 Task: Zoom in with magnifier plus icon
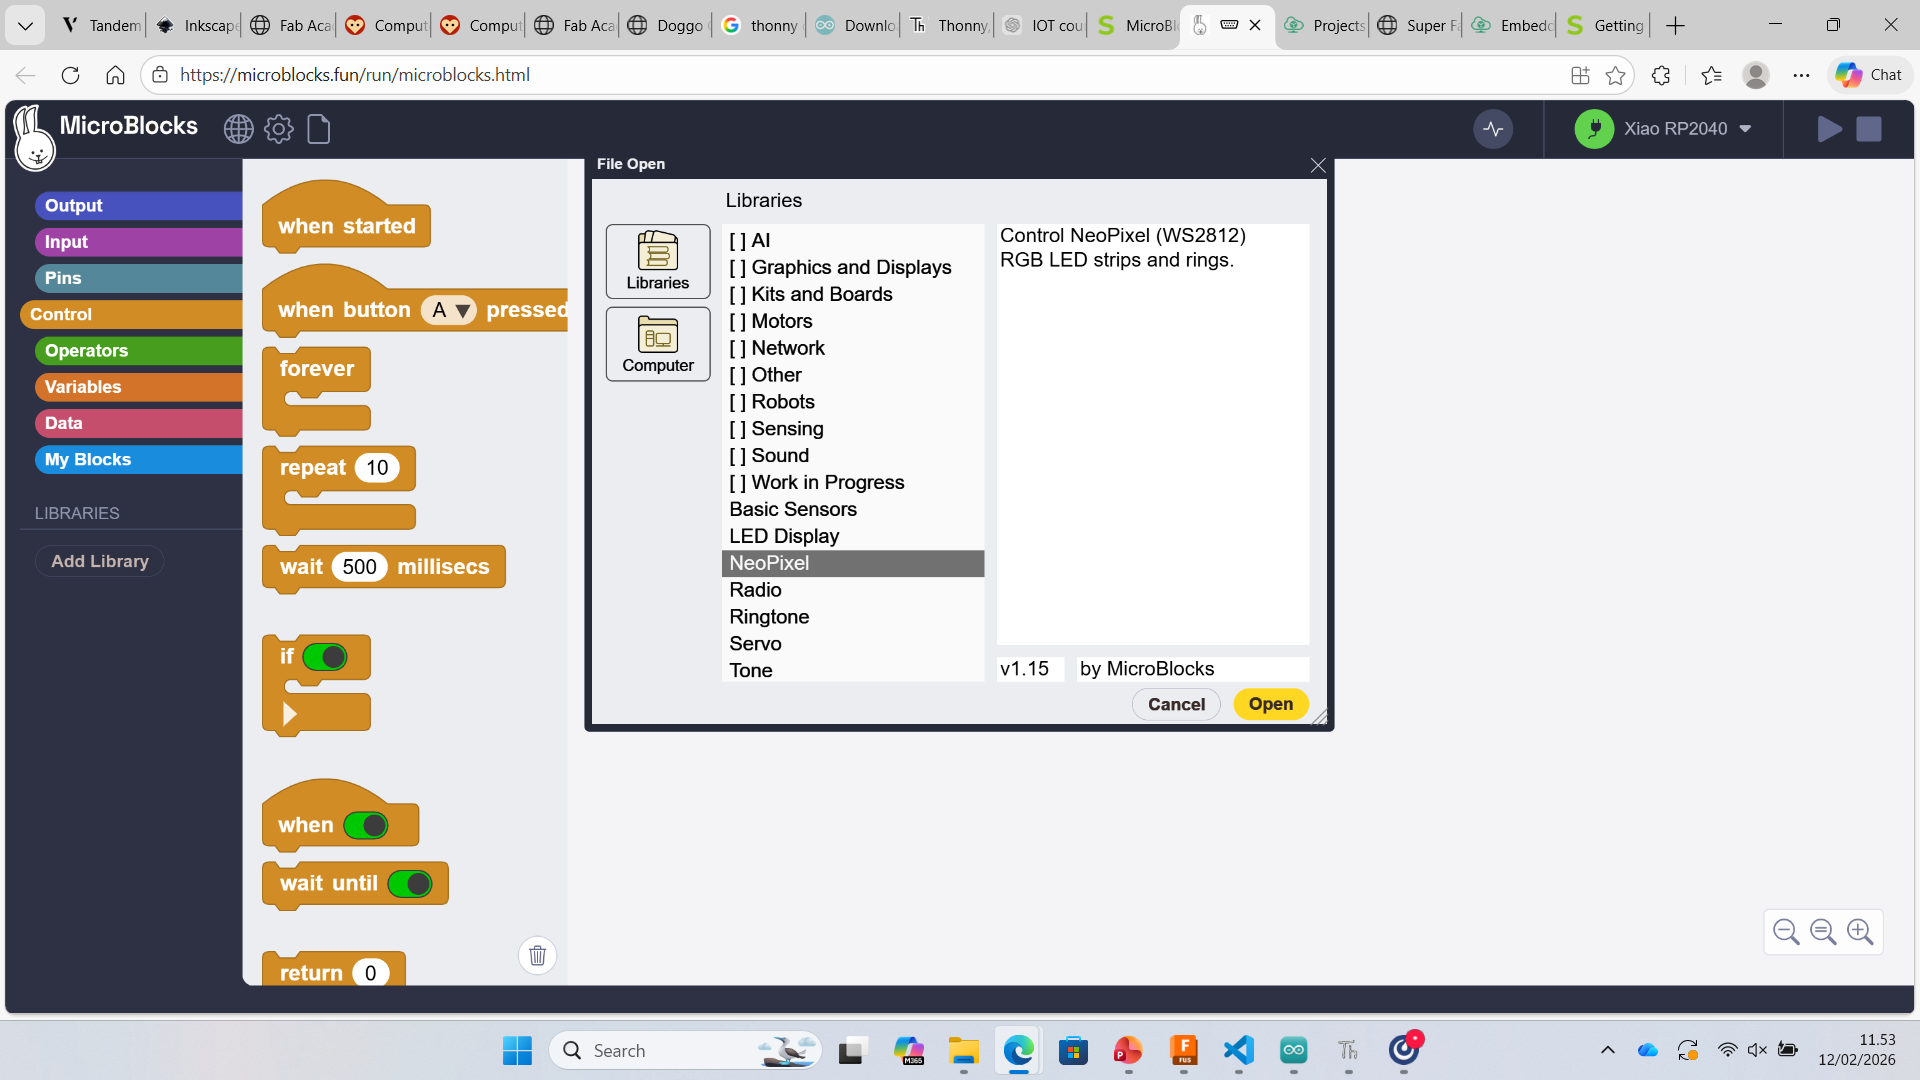1860,932
